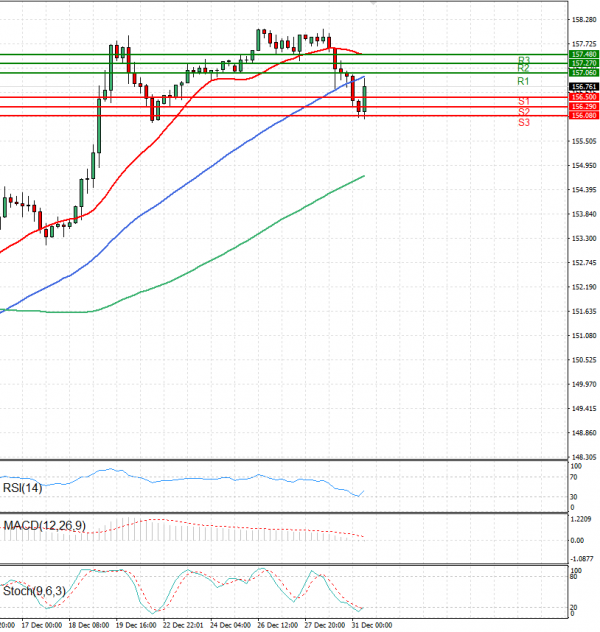
Task: Click the 156.290 red price tag
Action: tap(583, 106)
